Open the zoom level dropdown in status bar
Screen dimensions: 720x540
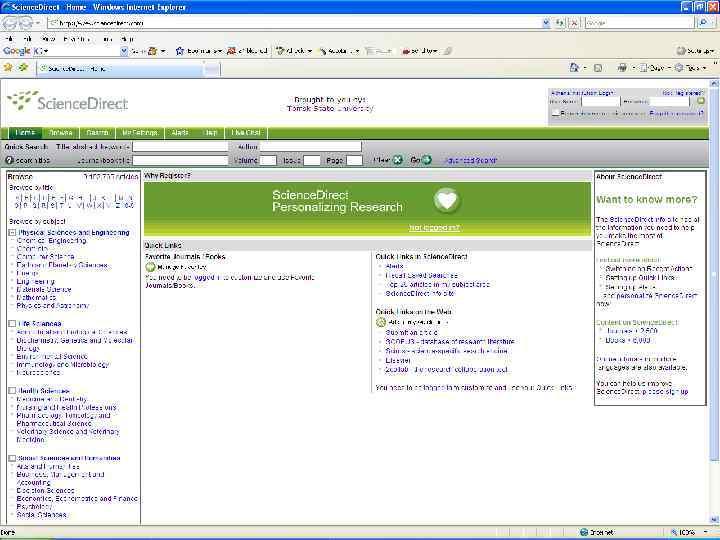(705, 532)
